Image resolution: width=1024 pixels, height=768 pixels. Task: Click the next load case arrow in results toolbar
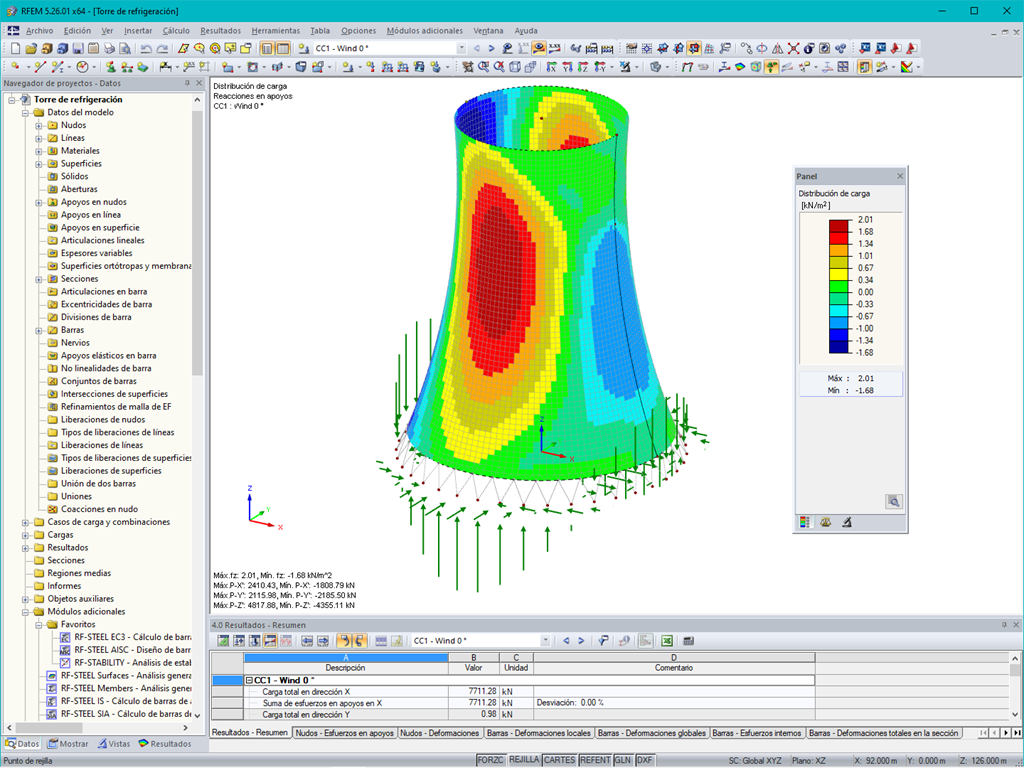pyautogui.click(x=581, y=640)
